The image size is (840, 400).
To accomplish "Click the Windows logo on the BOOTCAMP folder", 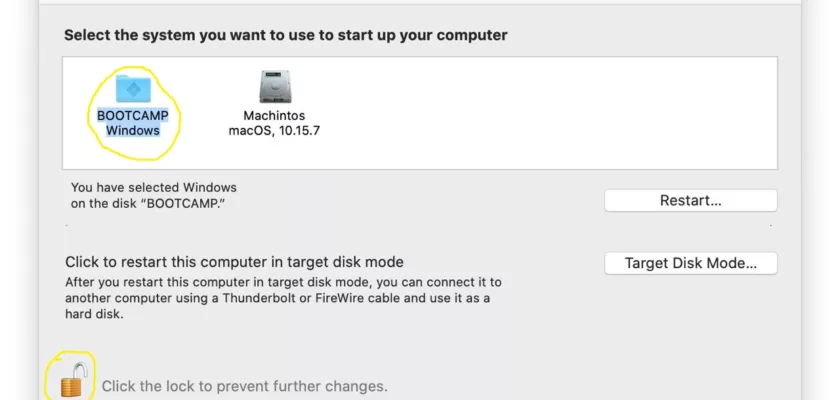I will tap(133, 90).
